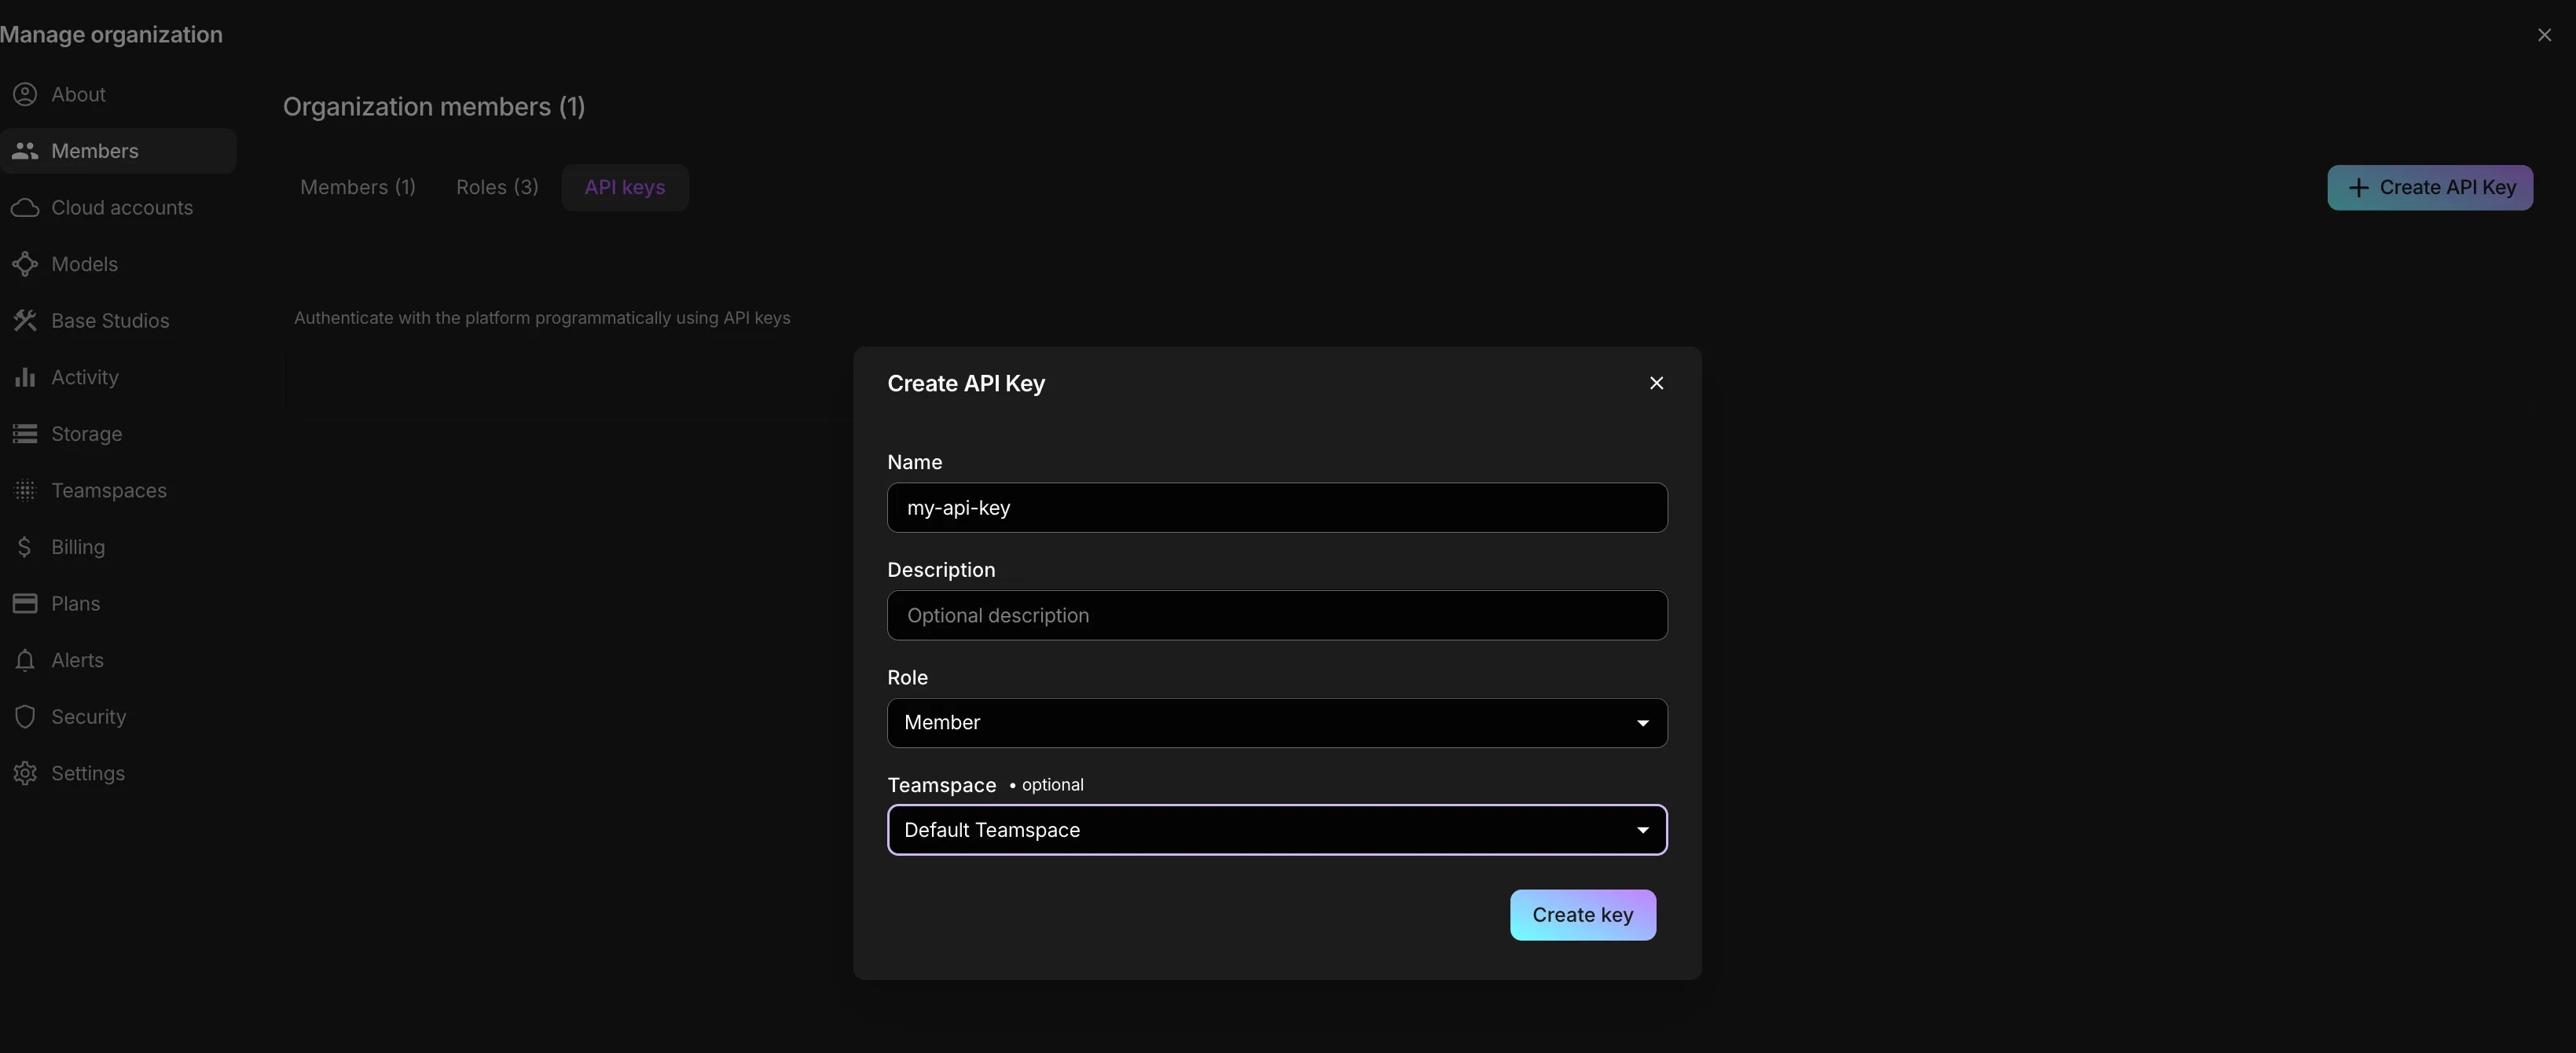Viewport: 2576px width, 1053px height.
Task: Click the About person icon in sidebar
Action: click(25, 94)
